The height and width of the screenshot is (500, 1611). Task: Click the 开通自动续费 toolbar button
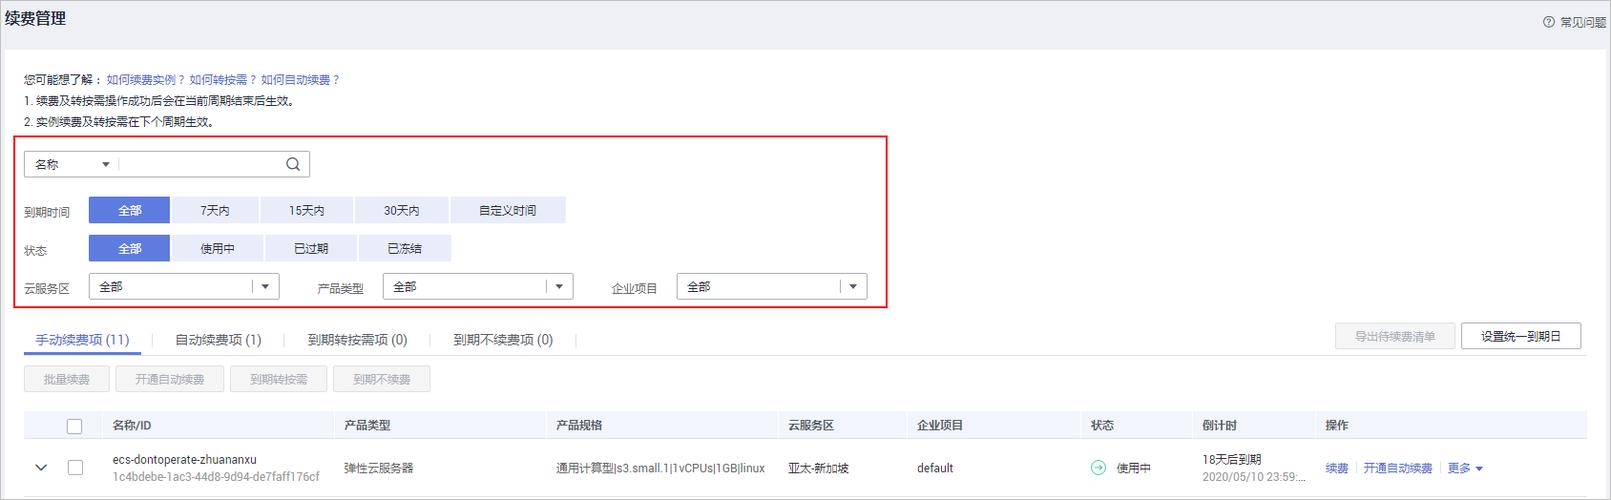(x=170, y=379)
